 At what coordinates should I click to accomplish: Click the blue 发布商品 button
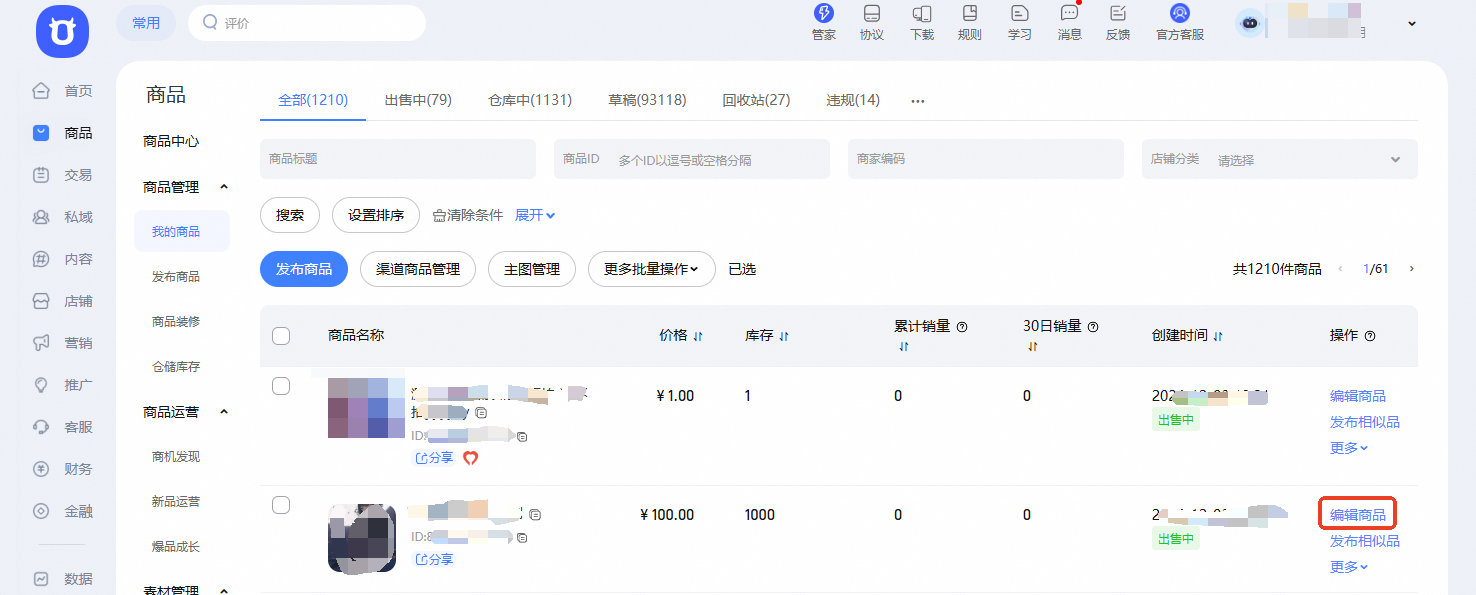[x=304, y=269]
